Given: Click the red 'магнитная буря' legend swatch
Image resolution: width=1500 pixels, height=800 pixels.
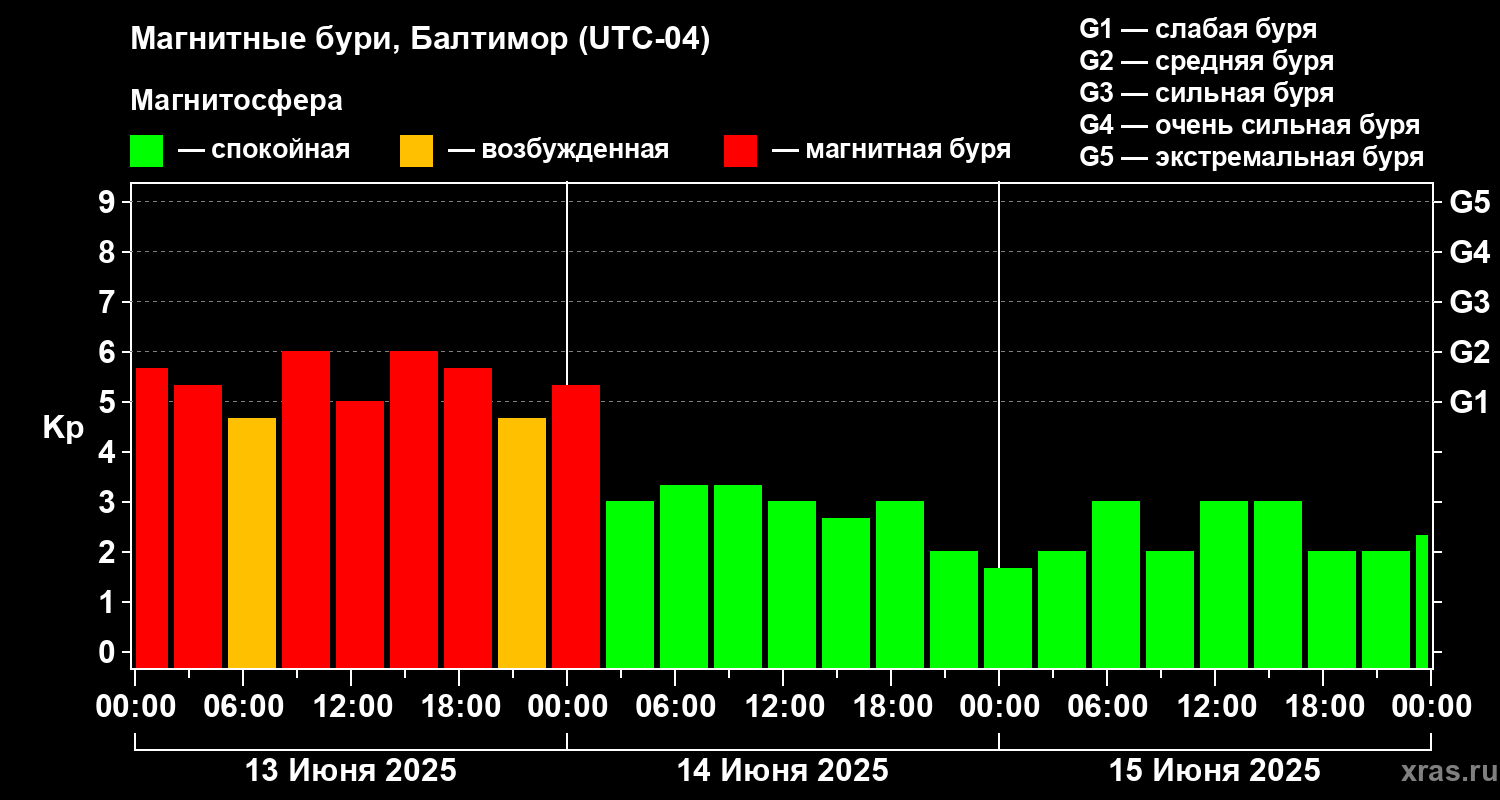Looking at the screenshot, I should tap(740, 150).
